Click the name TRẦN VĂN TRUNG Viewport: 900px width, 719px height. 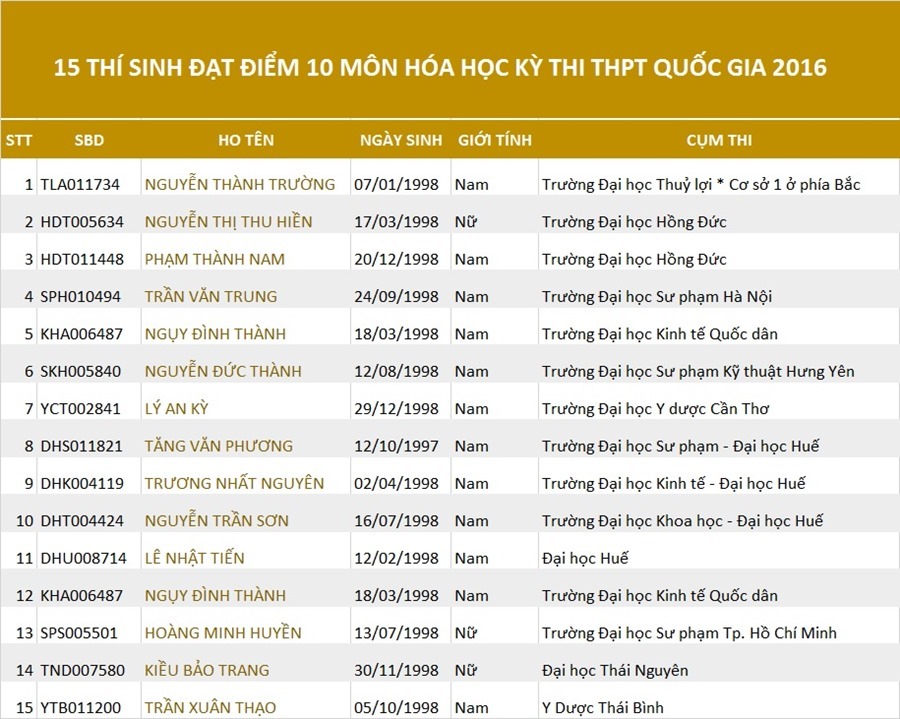[210, 296]
